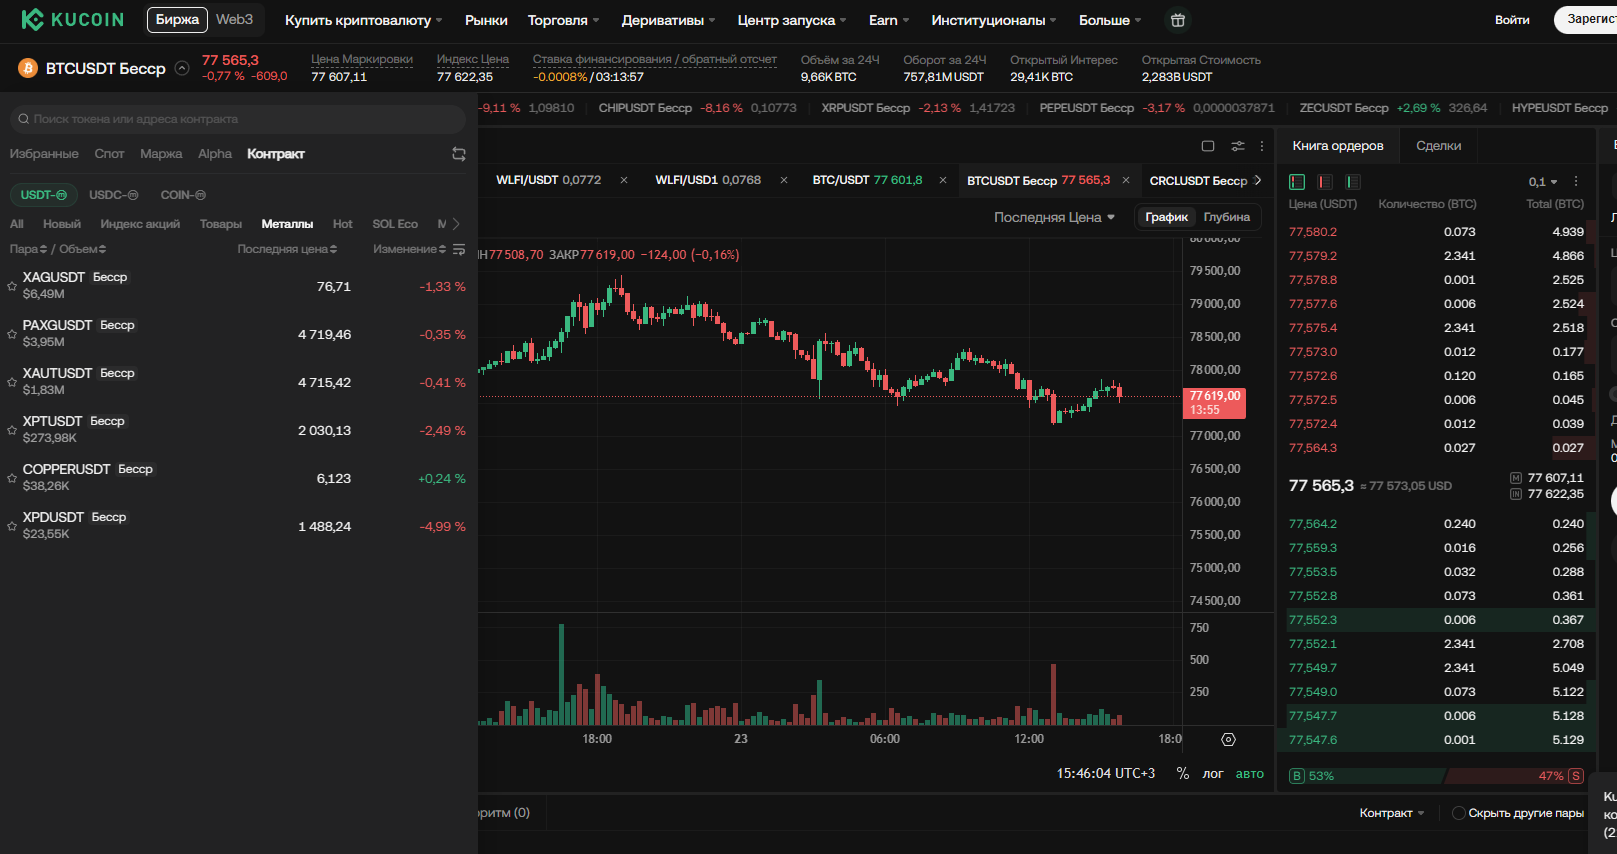The width and height of the screenshot is (1617, 854).
Task: Open the Больше dropdown menu
Action: tap(1110, 20)
